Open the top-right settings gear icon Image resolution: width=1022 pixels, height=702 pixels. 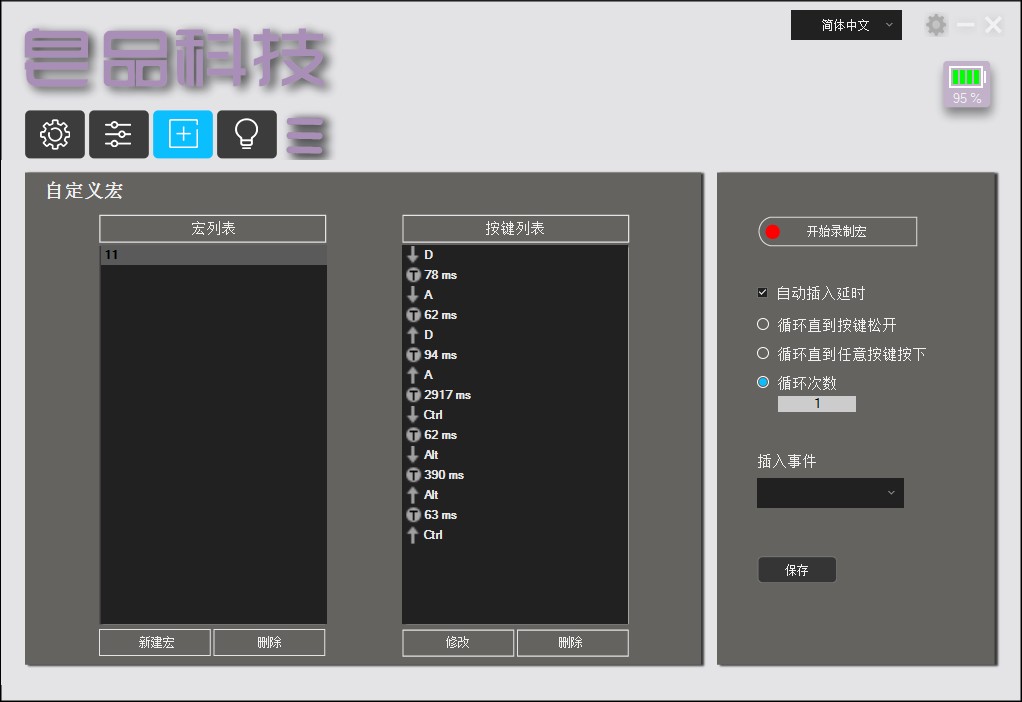936,24
